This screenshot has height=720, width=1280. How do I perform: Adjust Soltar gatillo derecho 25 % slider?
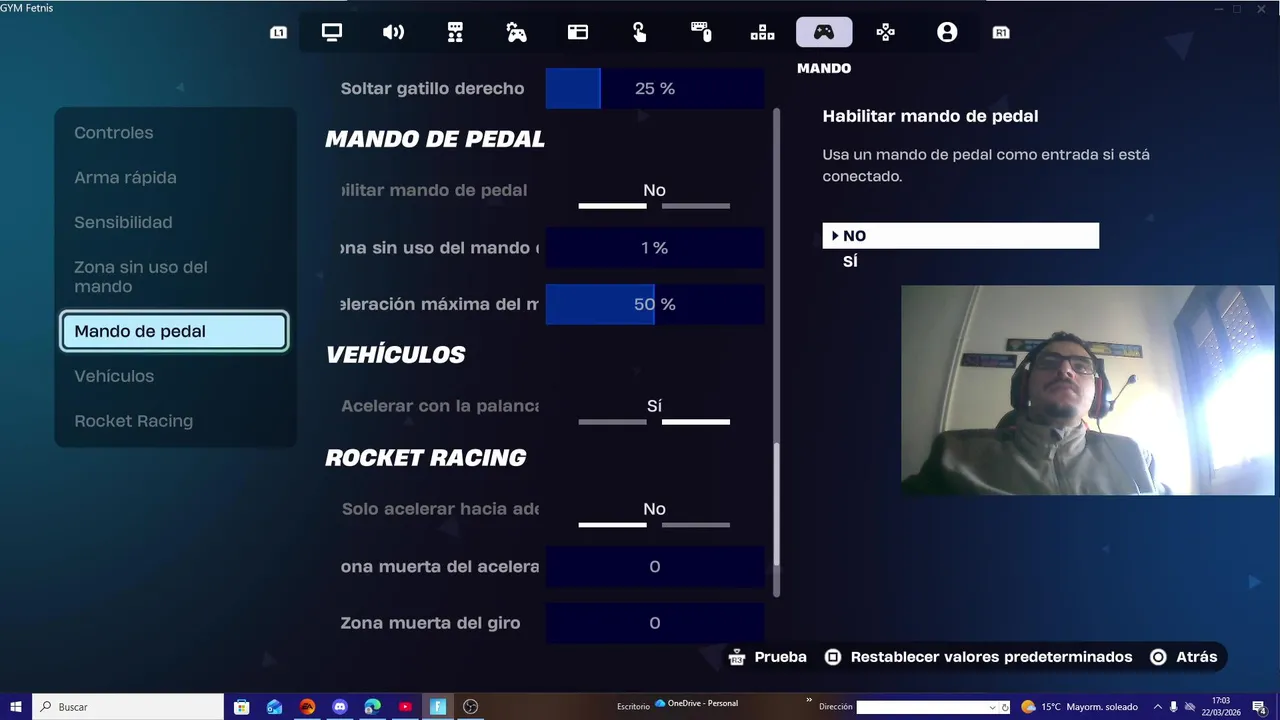[x=655, y=88]
